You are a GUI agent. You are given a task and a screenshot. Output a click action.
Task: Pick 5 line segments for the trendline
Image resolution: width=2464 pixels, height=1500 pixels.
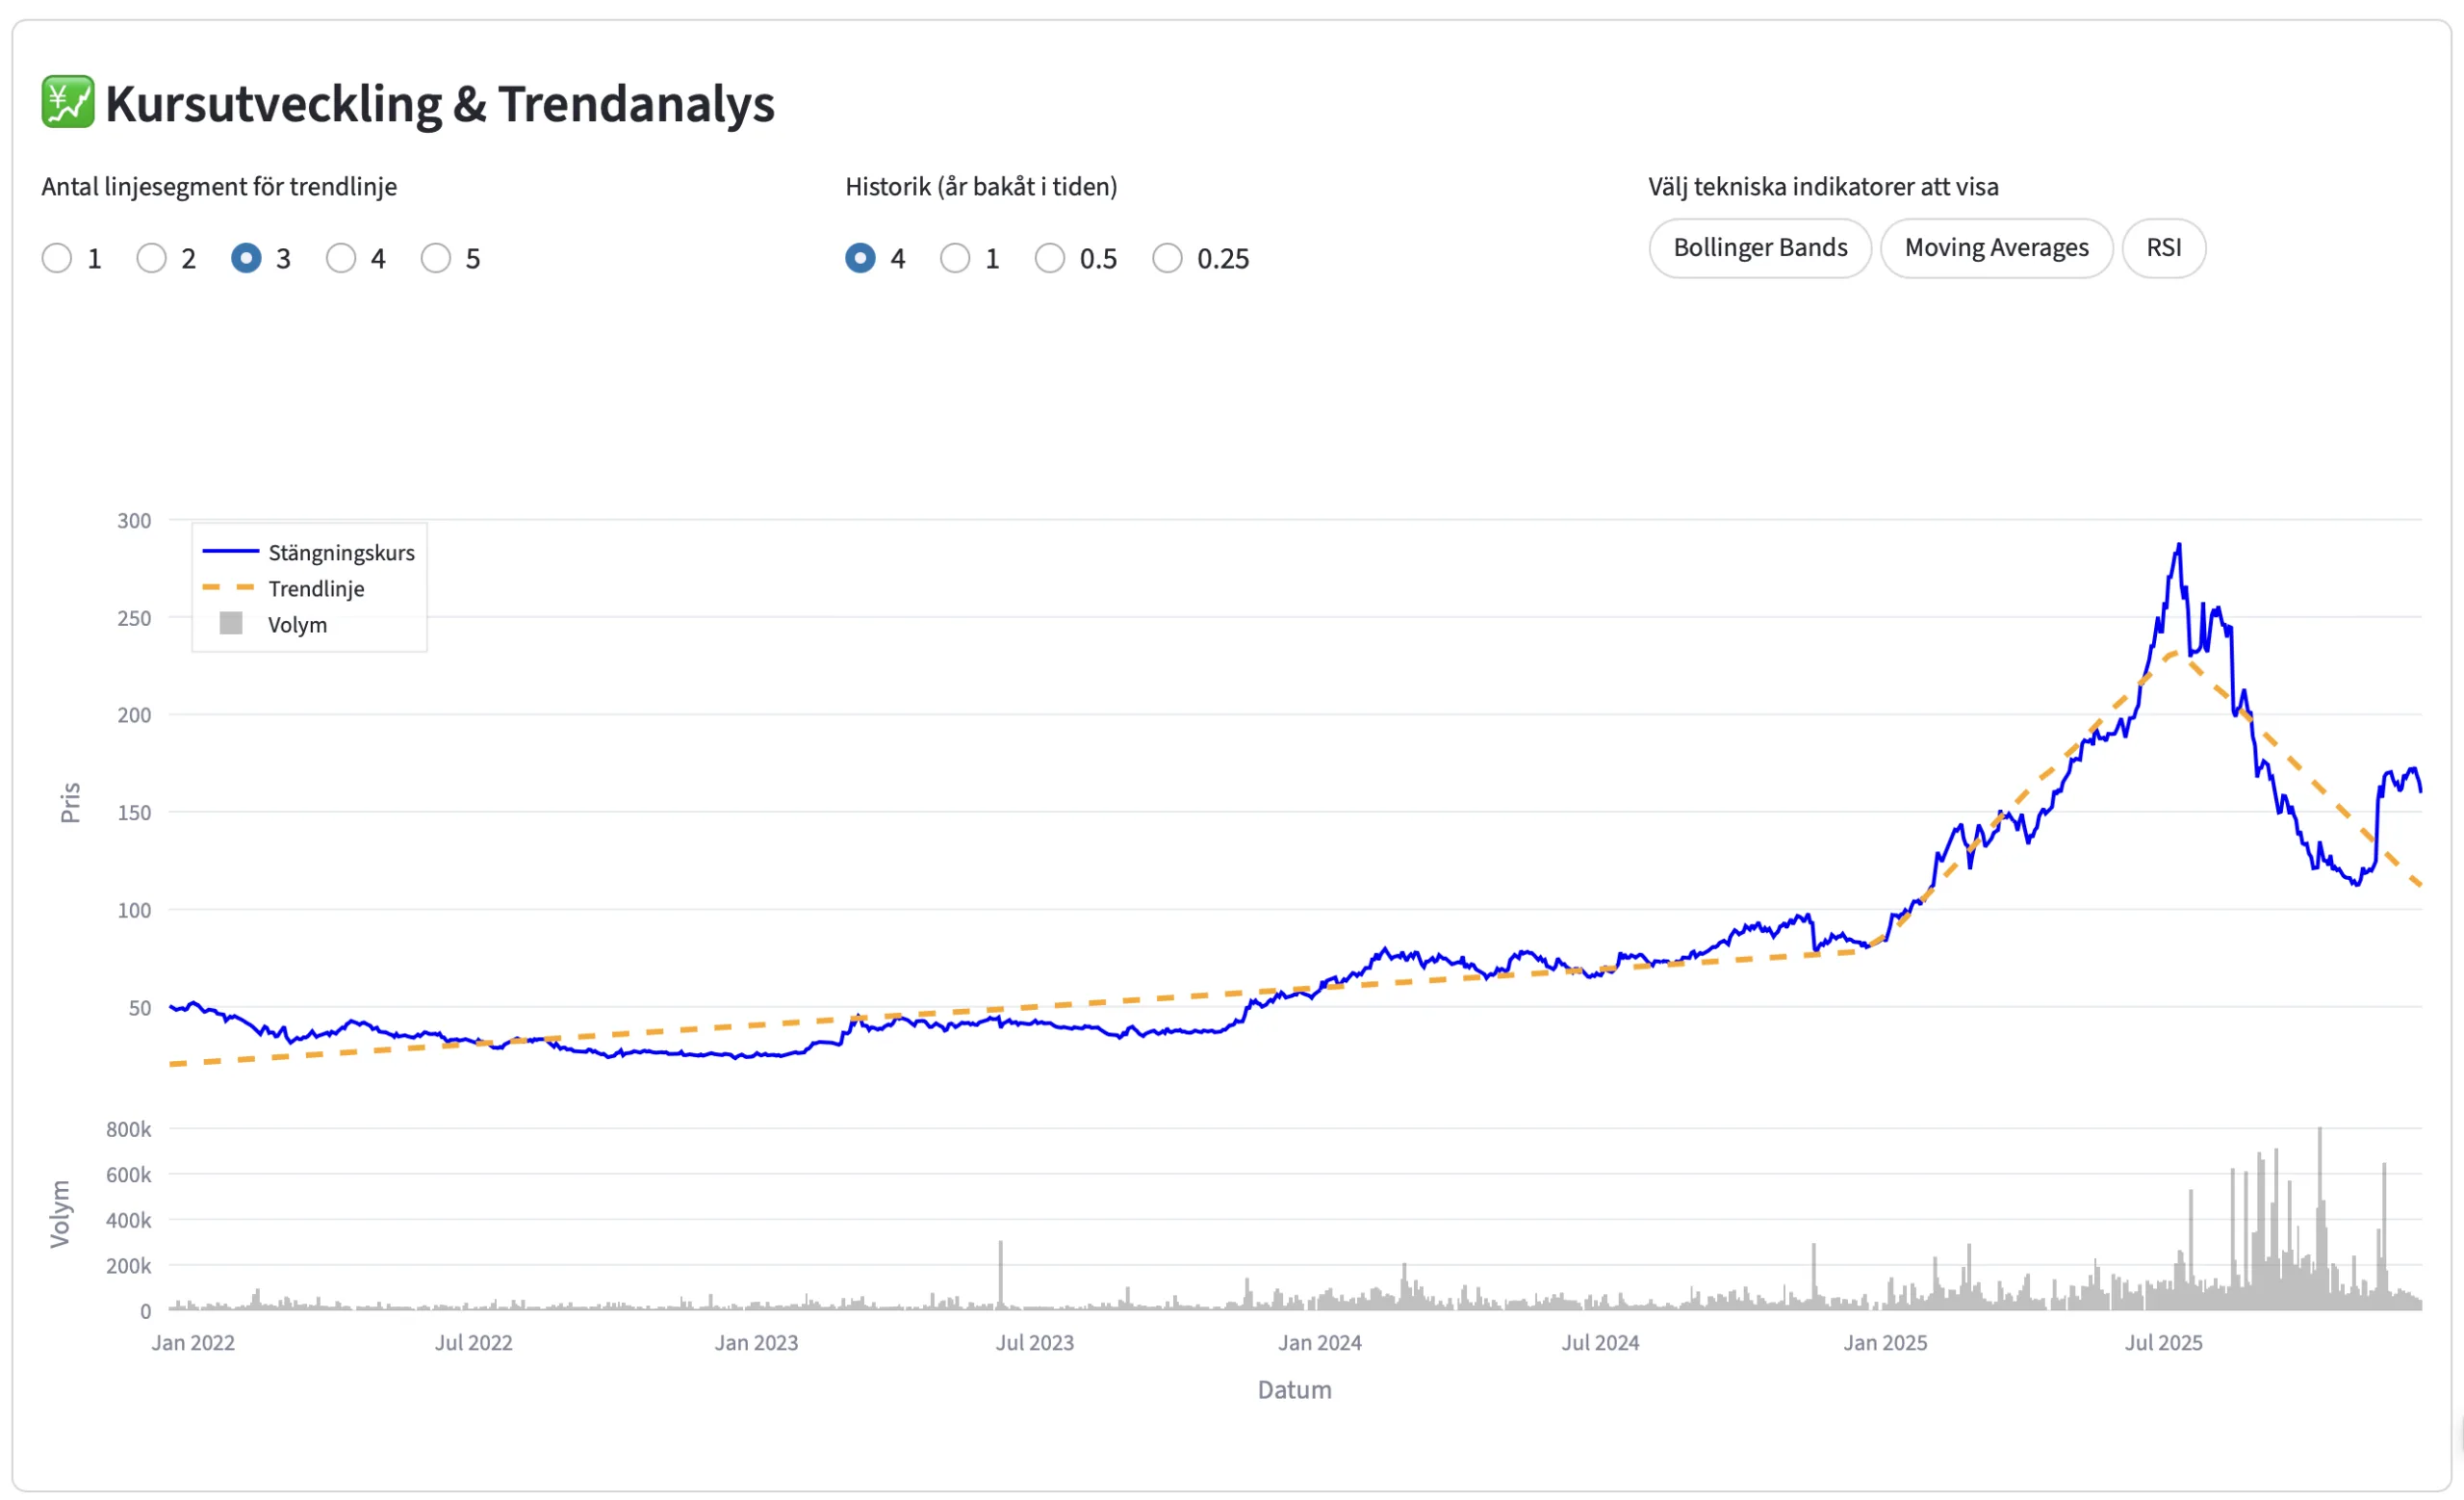pyautogui.click(x=436, y=259)
